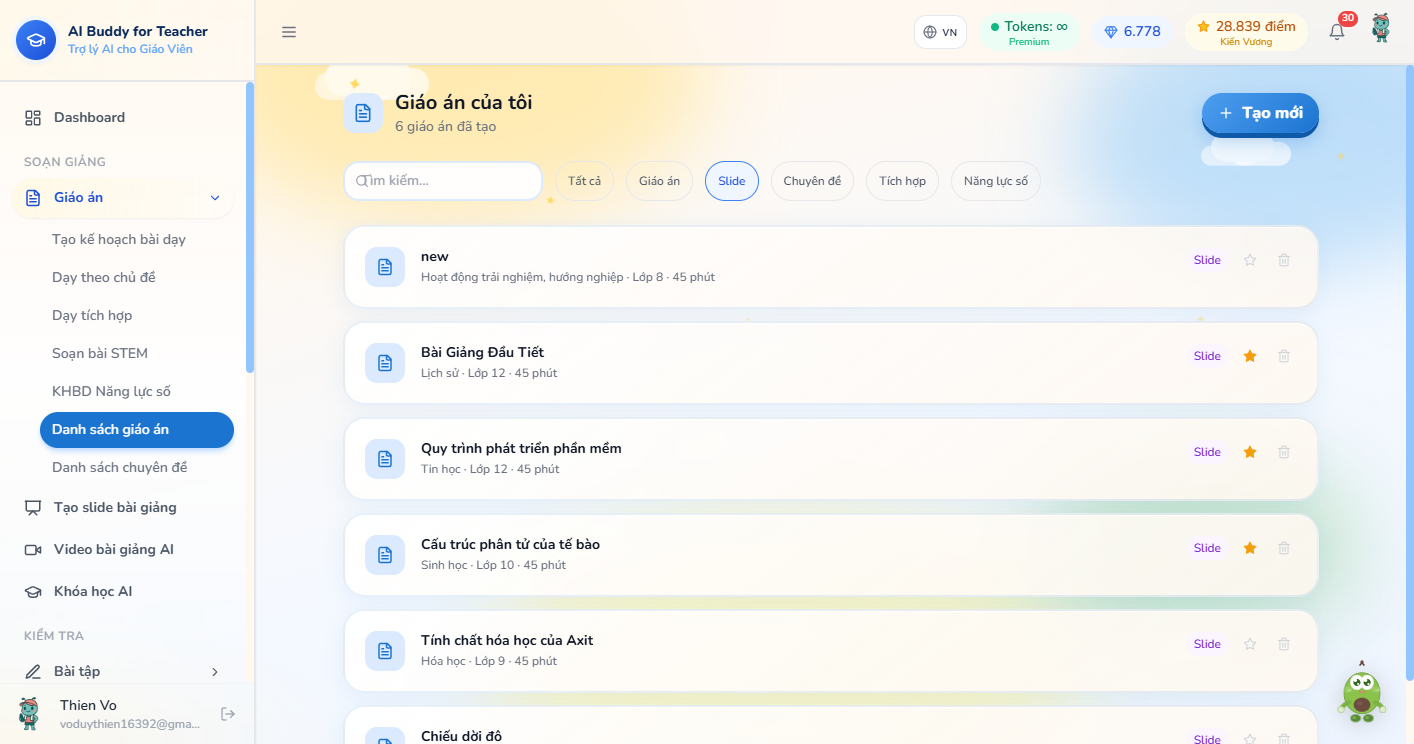
Task: Click the diamond 6.778 balance badge
Action: 1132,32
